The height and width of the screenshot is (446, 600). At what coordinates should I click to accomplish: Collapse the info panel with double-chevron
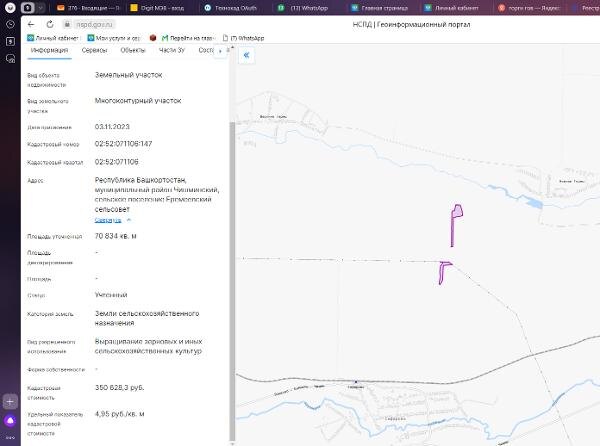coord(246,55)
